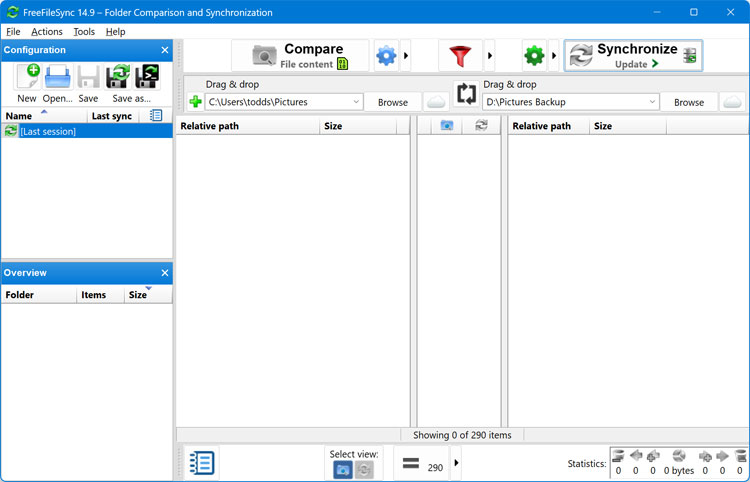Select cloud storage for right folder
This screenshot has height=482, width=750.
coord(732,102)
